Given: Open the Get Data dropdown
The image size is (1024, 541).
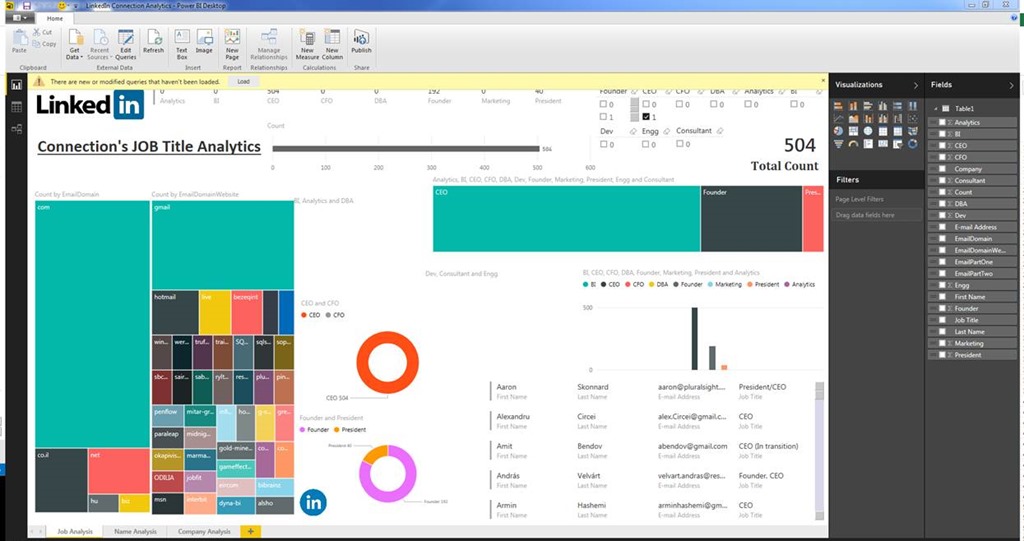Looking at the screenshot, I should coord(75,42).
